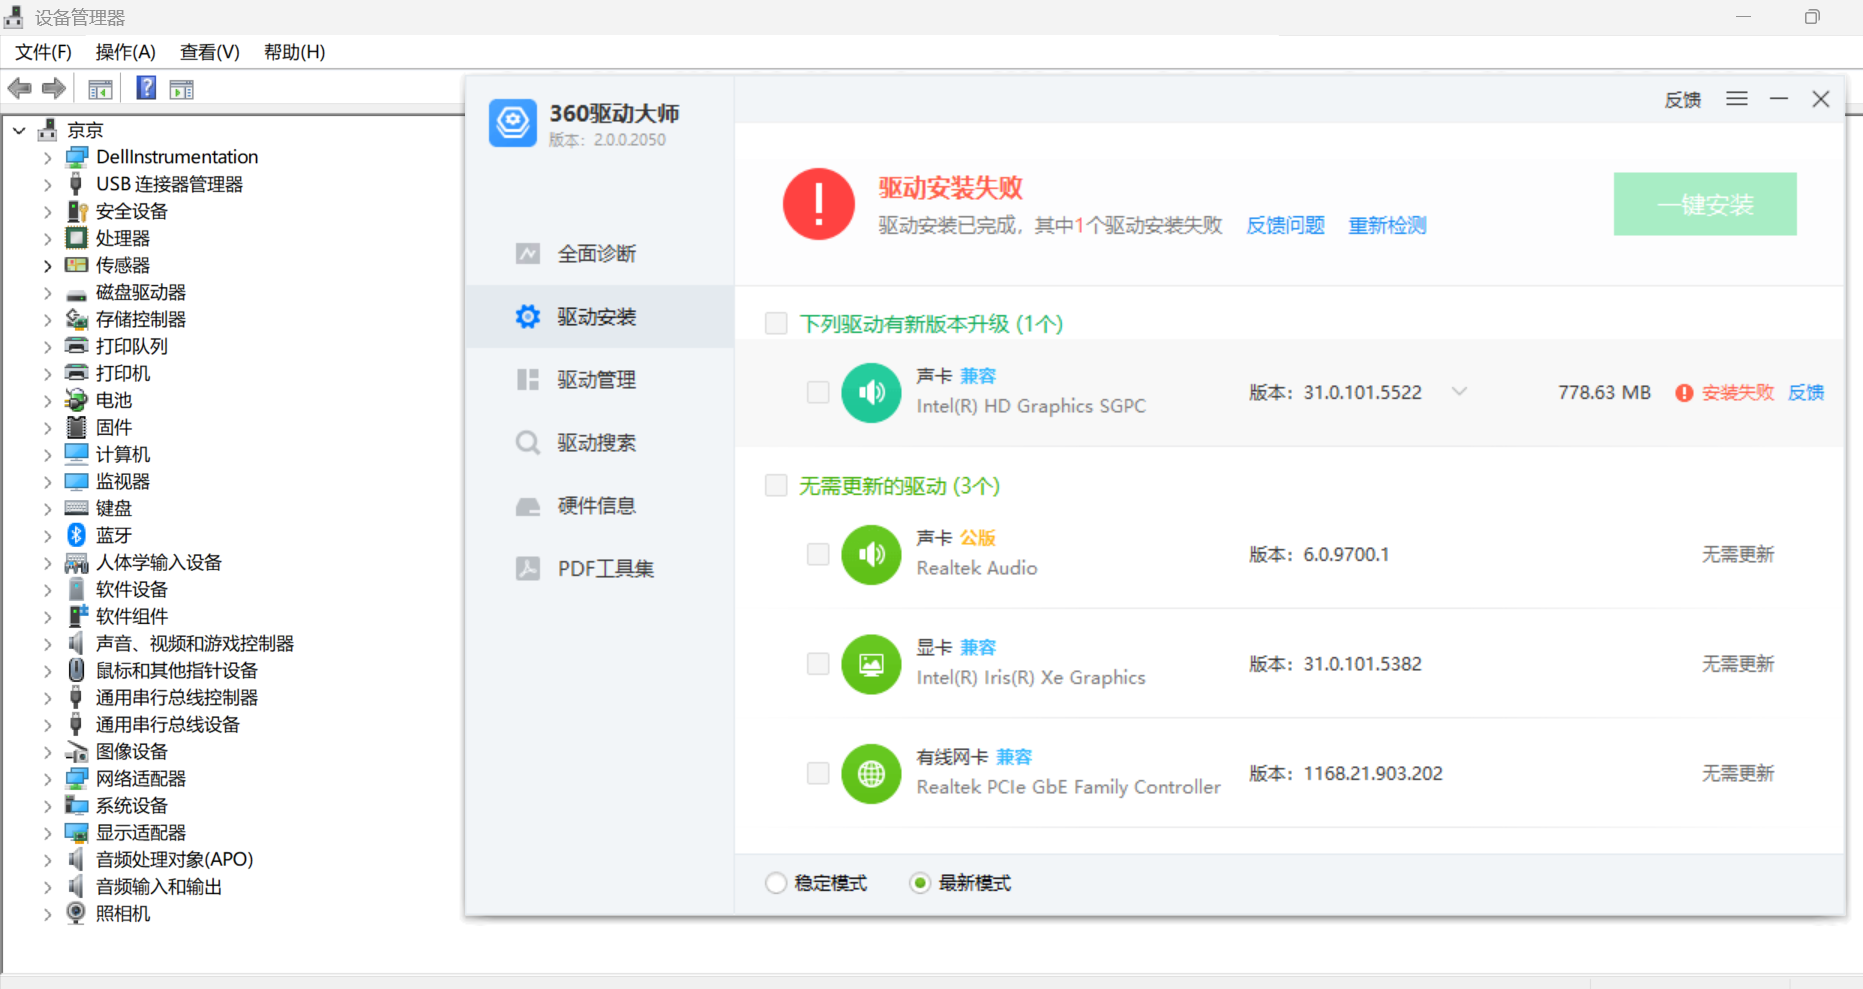Click 反馈 link beside 安装失败
Viewport: 1863px width, 989px height.
point(1806,393)
